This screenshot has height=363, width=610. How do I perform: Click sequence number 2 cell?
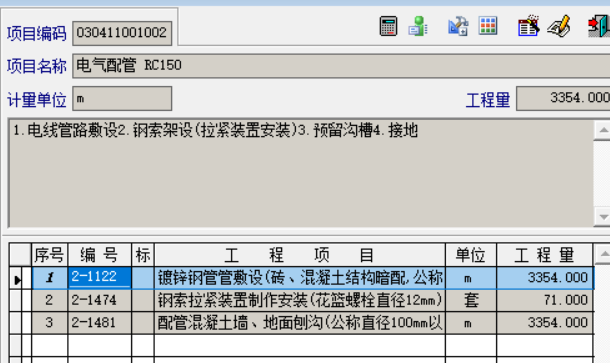pos(49,300)
